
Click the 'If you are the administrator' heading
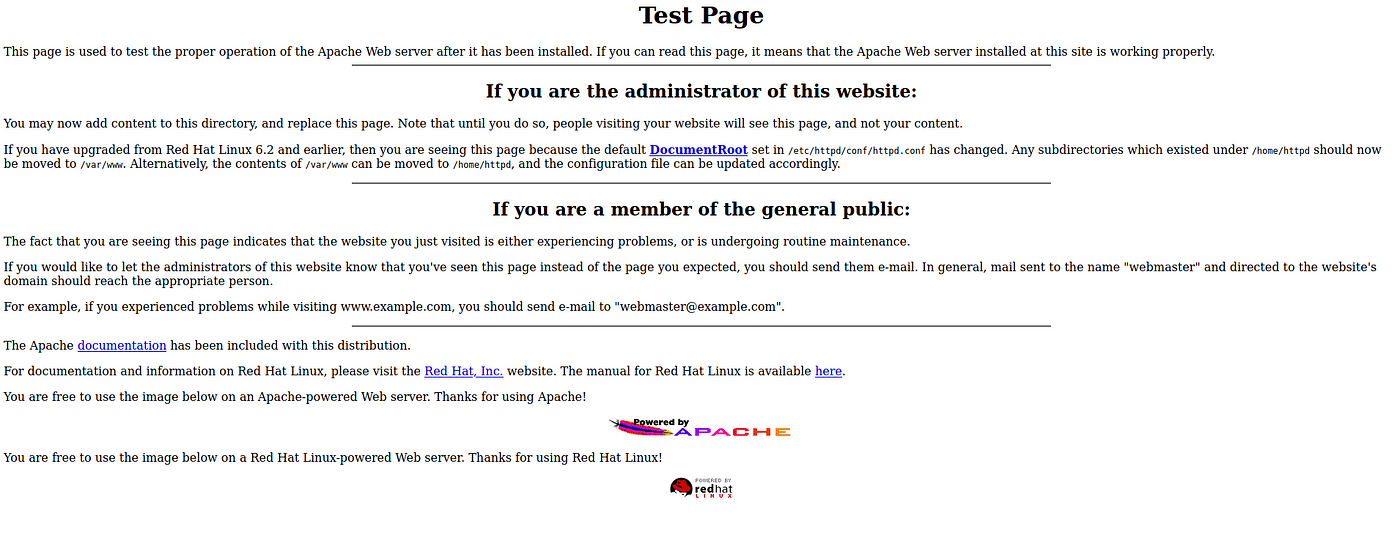[701, 92]
